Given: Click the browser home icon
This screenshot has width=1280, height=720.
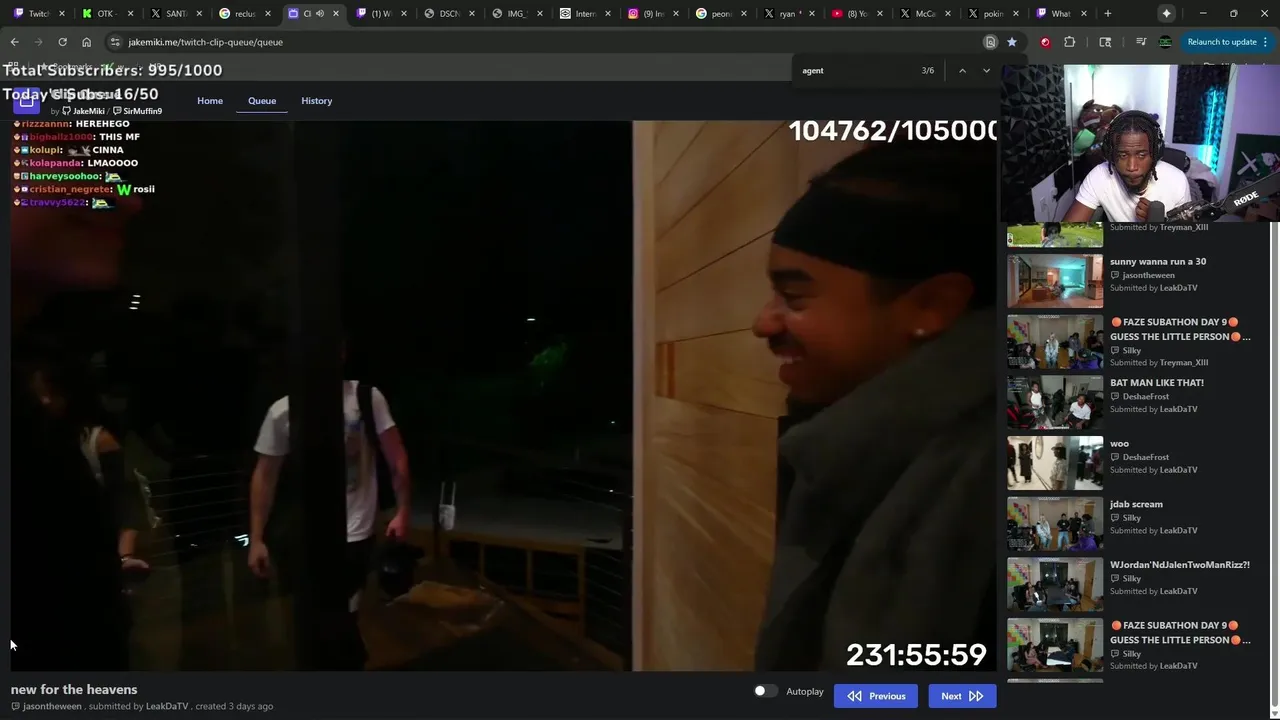Looking at the screenshot, I should pyautogui.click(x=86, y=42).
